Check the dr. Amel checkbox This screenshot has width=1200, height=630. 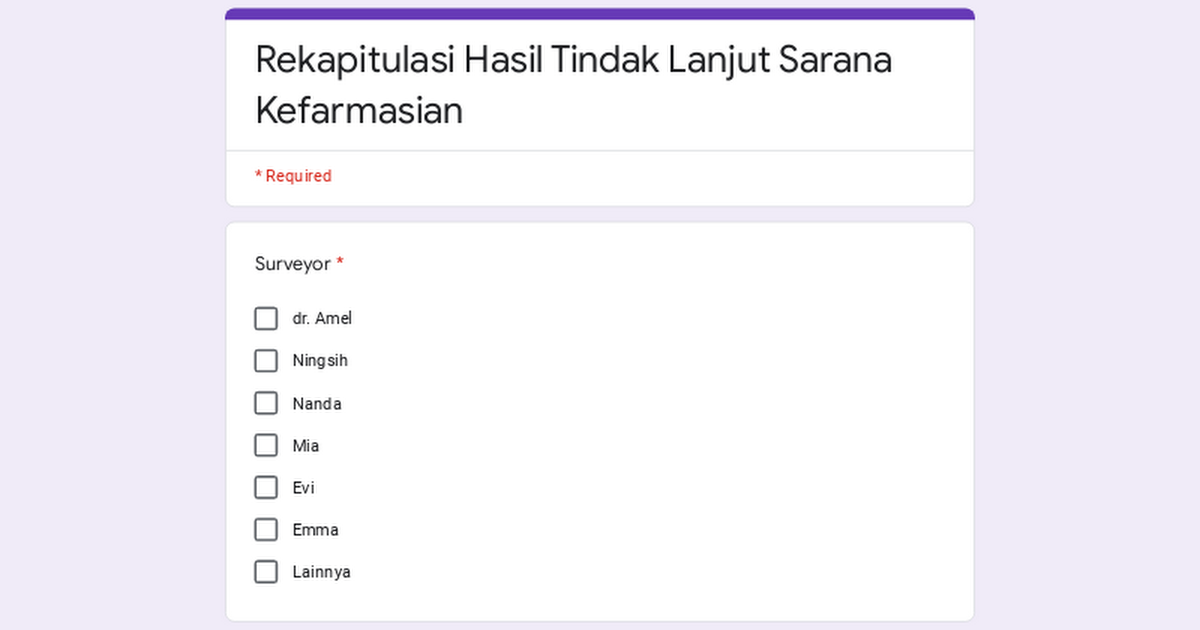tap(265, 318)
